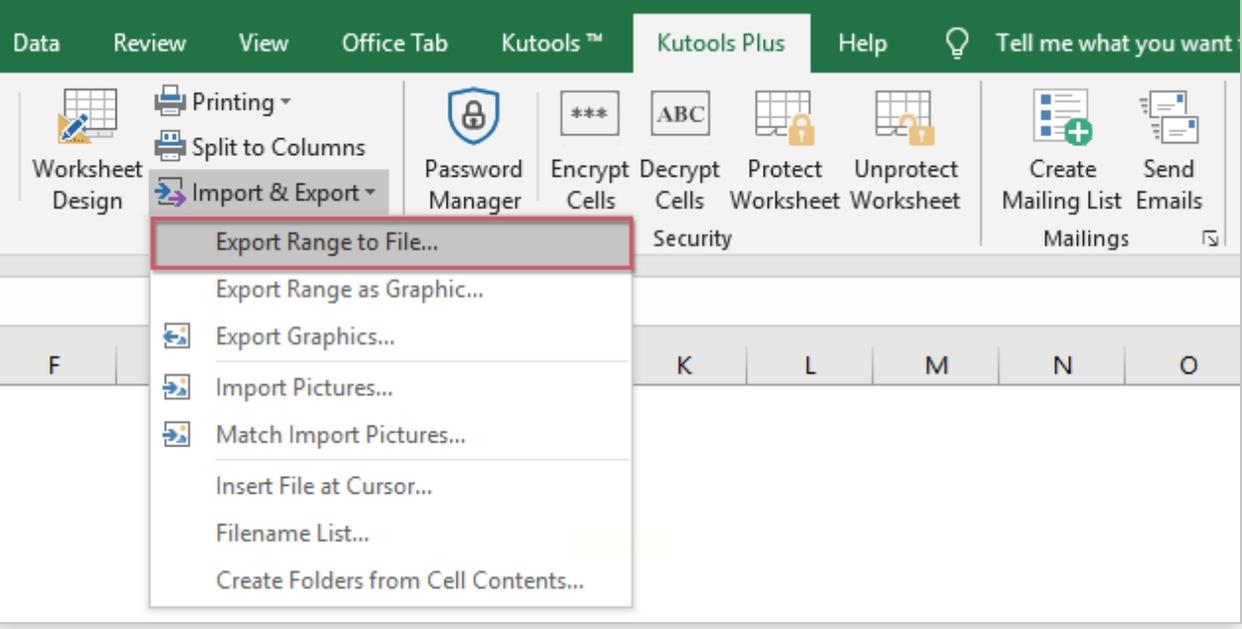Open the View tab
This screenshot has width=1242, height=629.
click(264, 43)
